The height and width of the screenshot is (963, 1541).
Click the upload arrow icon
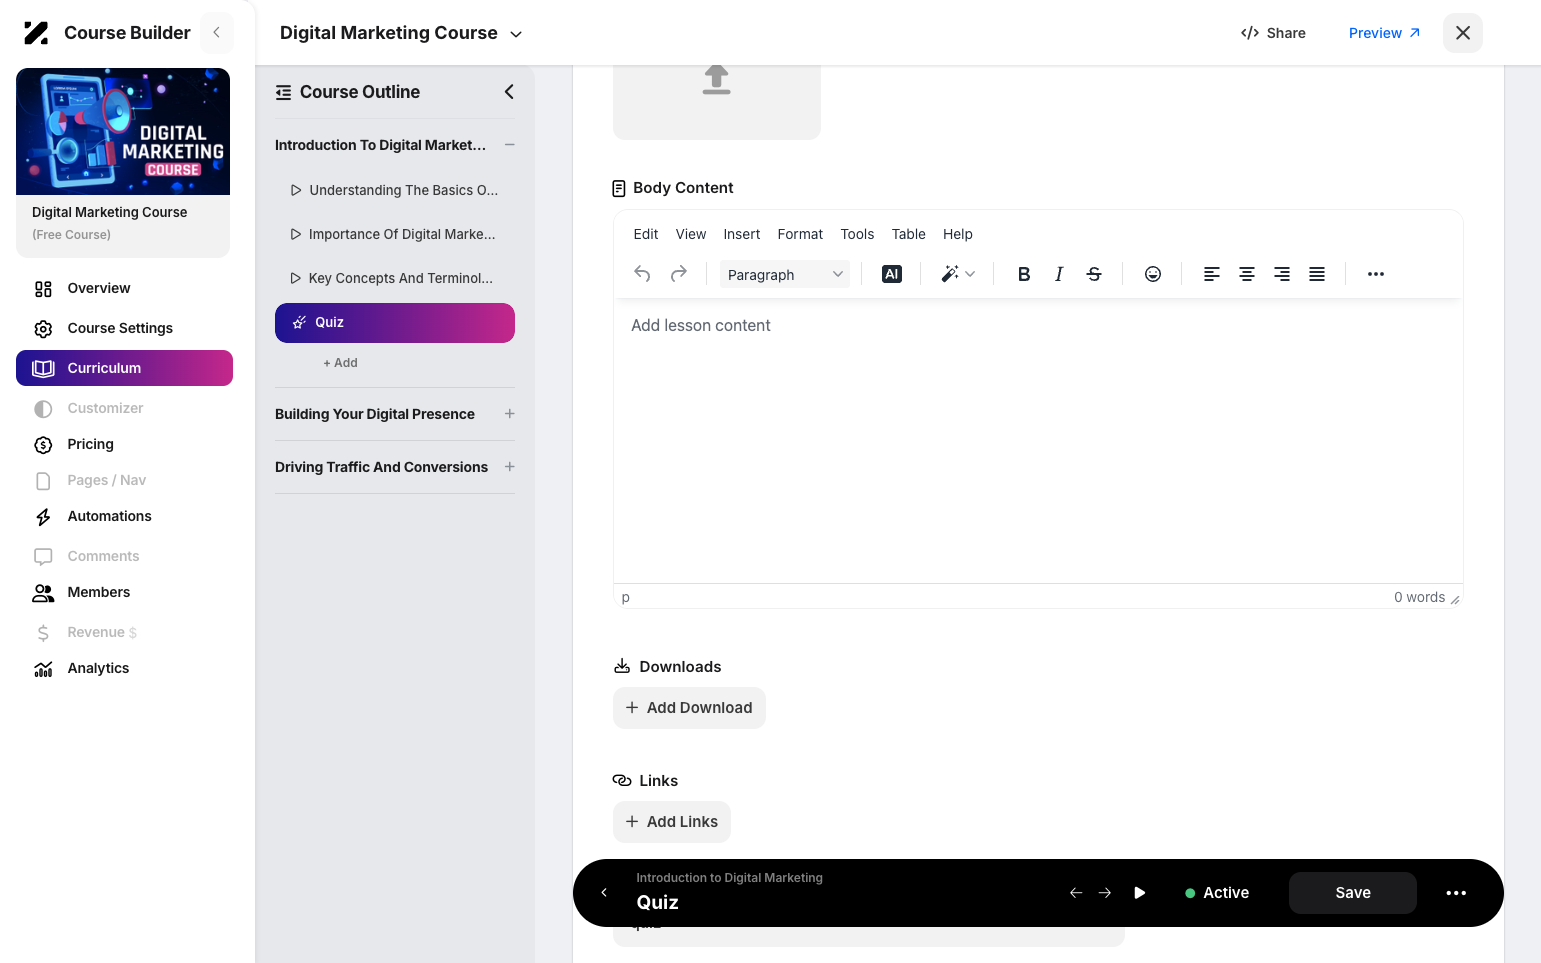716,79
